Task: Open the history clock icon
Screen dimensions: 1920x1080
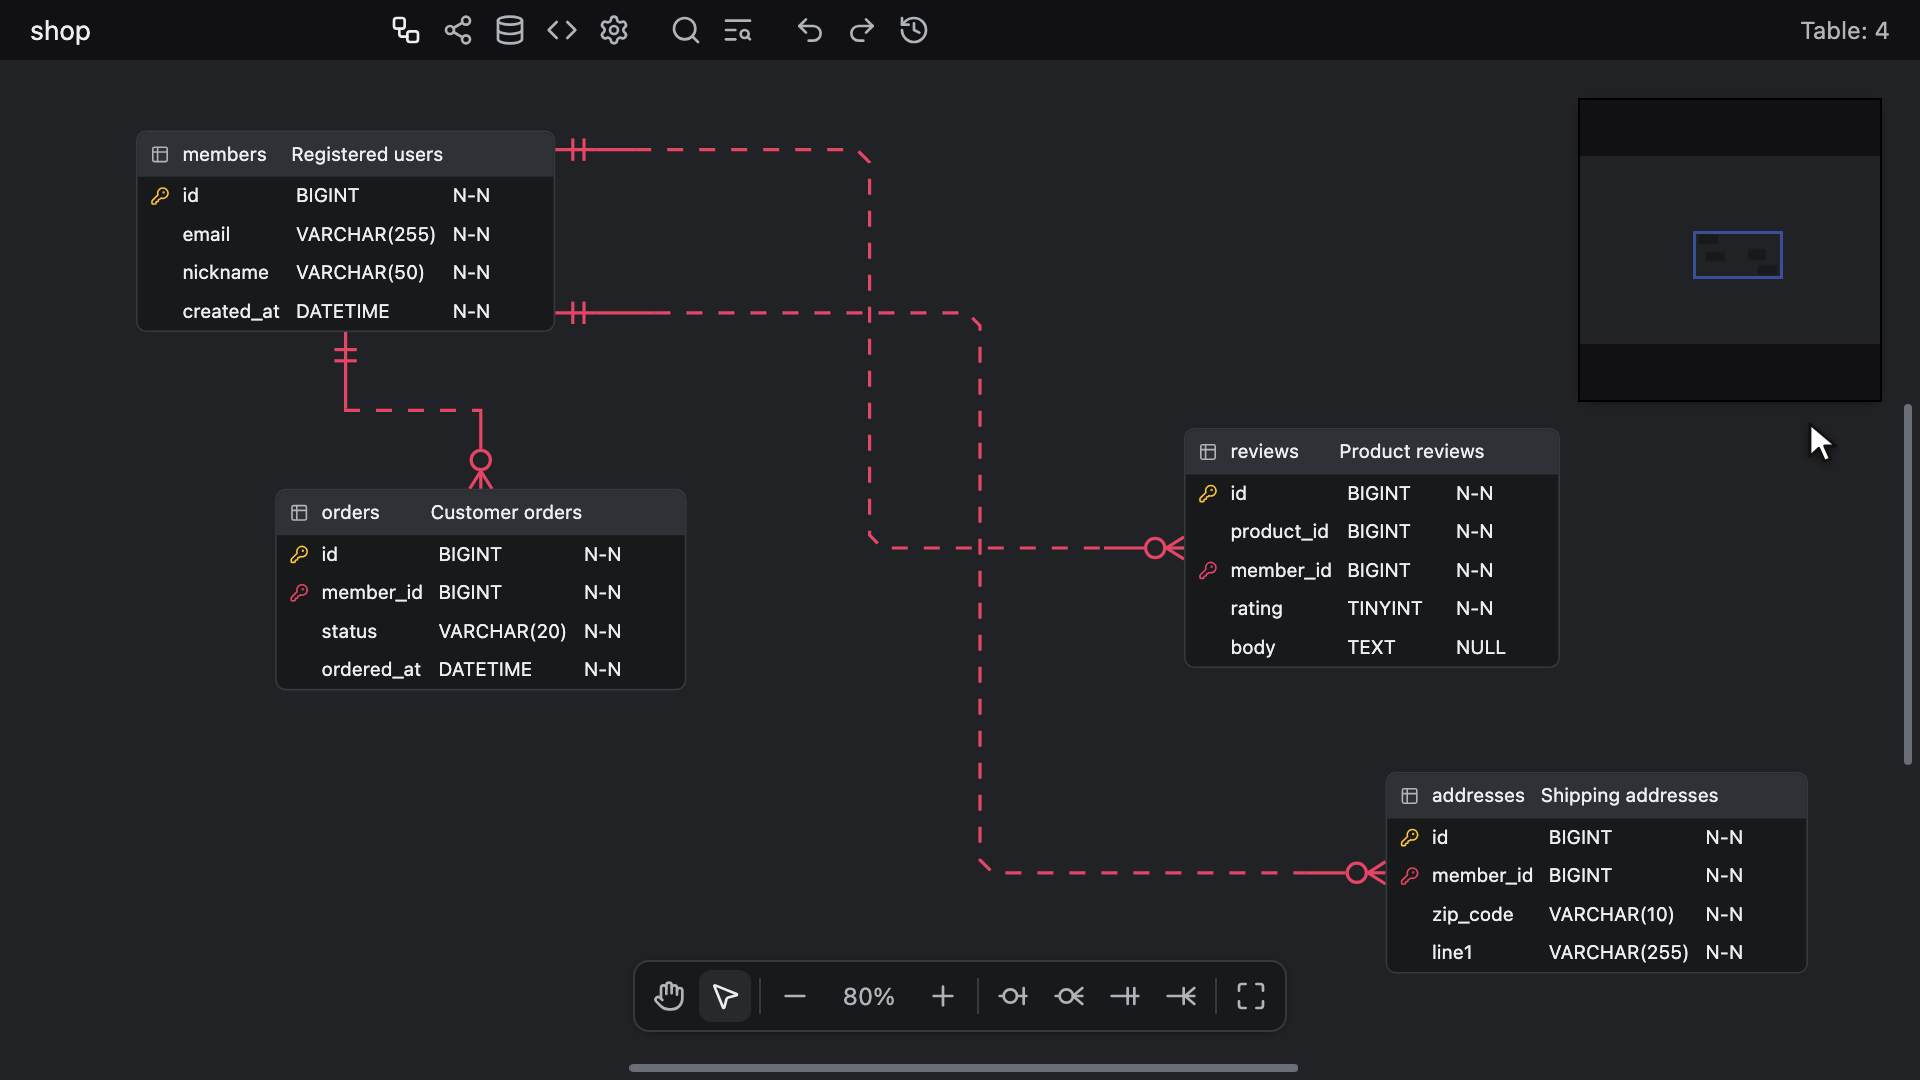Action: [914, 30]
